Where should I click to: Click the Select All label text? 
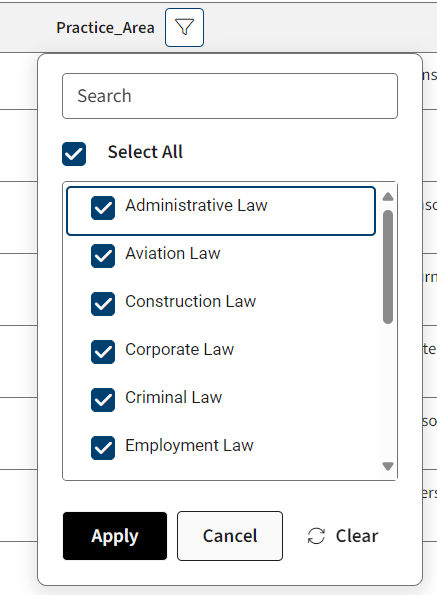click(145, 152)
